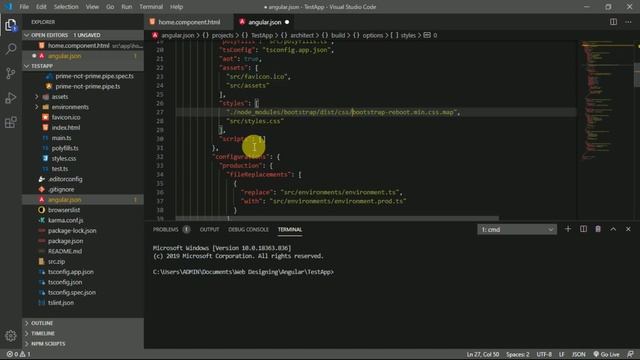Open test.ts in explorer

point(60,169)
